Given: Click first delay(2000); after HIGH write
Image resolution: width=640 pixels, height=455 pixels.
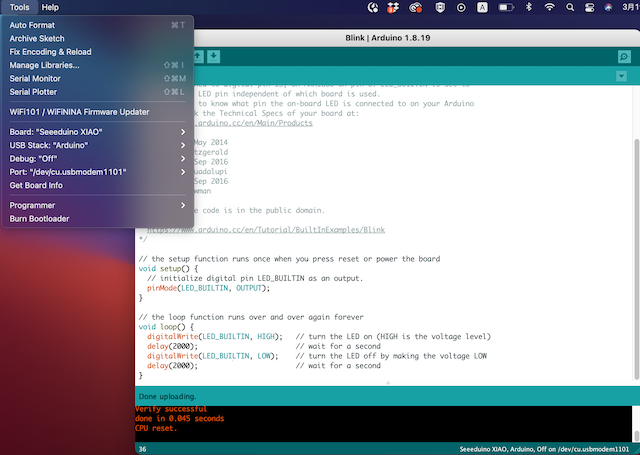Looking at the screenshot, I should coord(172,346).
